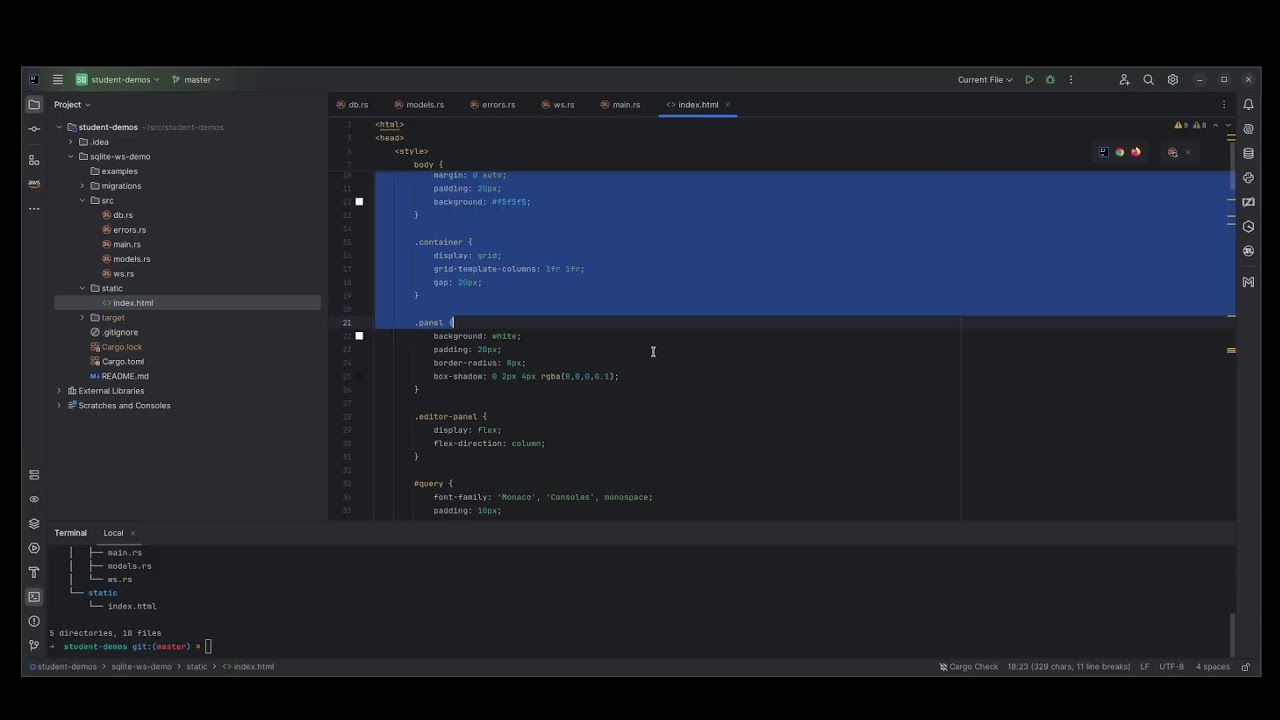Image resolution: width=1280 pixels, height=720 pixels.
Task: Switch to the errors.rs editor tab
Action: [492, 105]
